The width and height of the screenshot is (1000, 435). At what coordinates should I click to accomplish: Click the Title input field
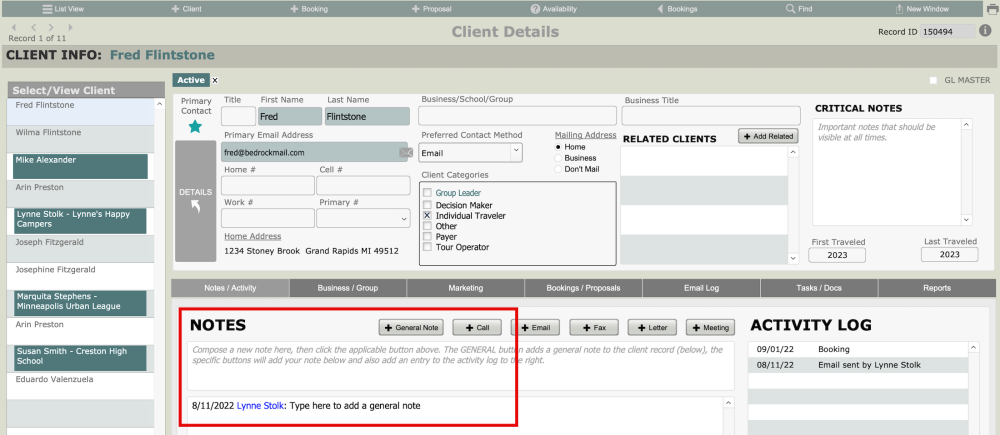[x=239, y=117]
